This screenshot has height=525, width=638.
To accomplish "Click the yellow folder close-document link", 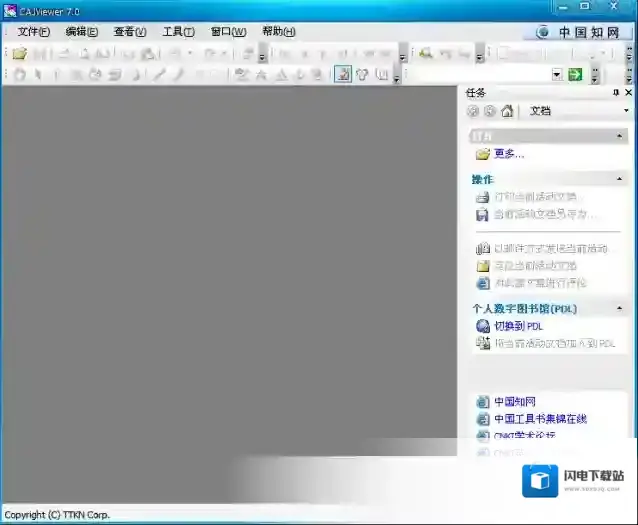I will coord(526,266).
